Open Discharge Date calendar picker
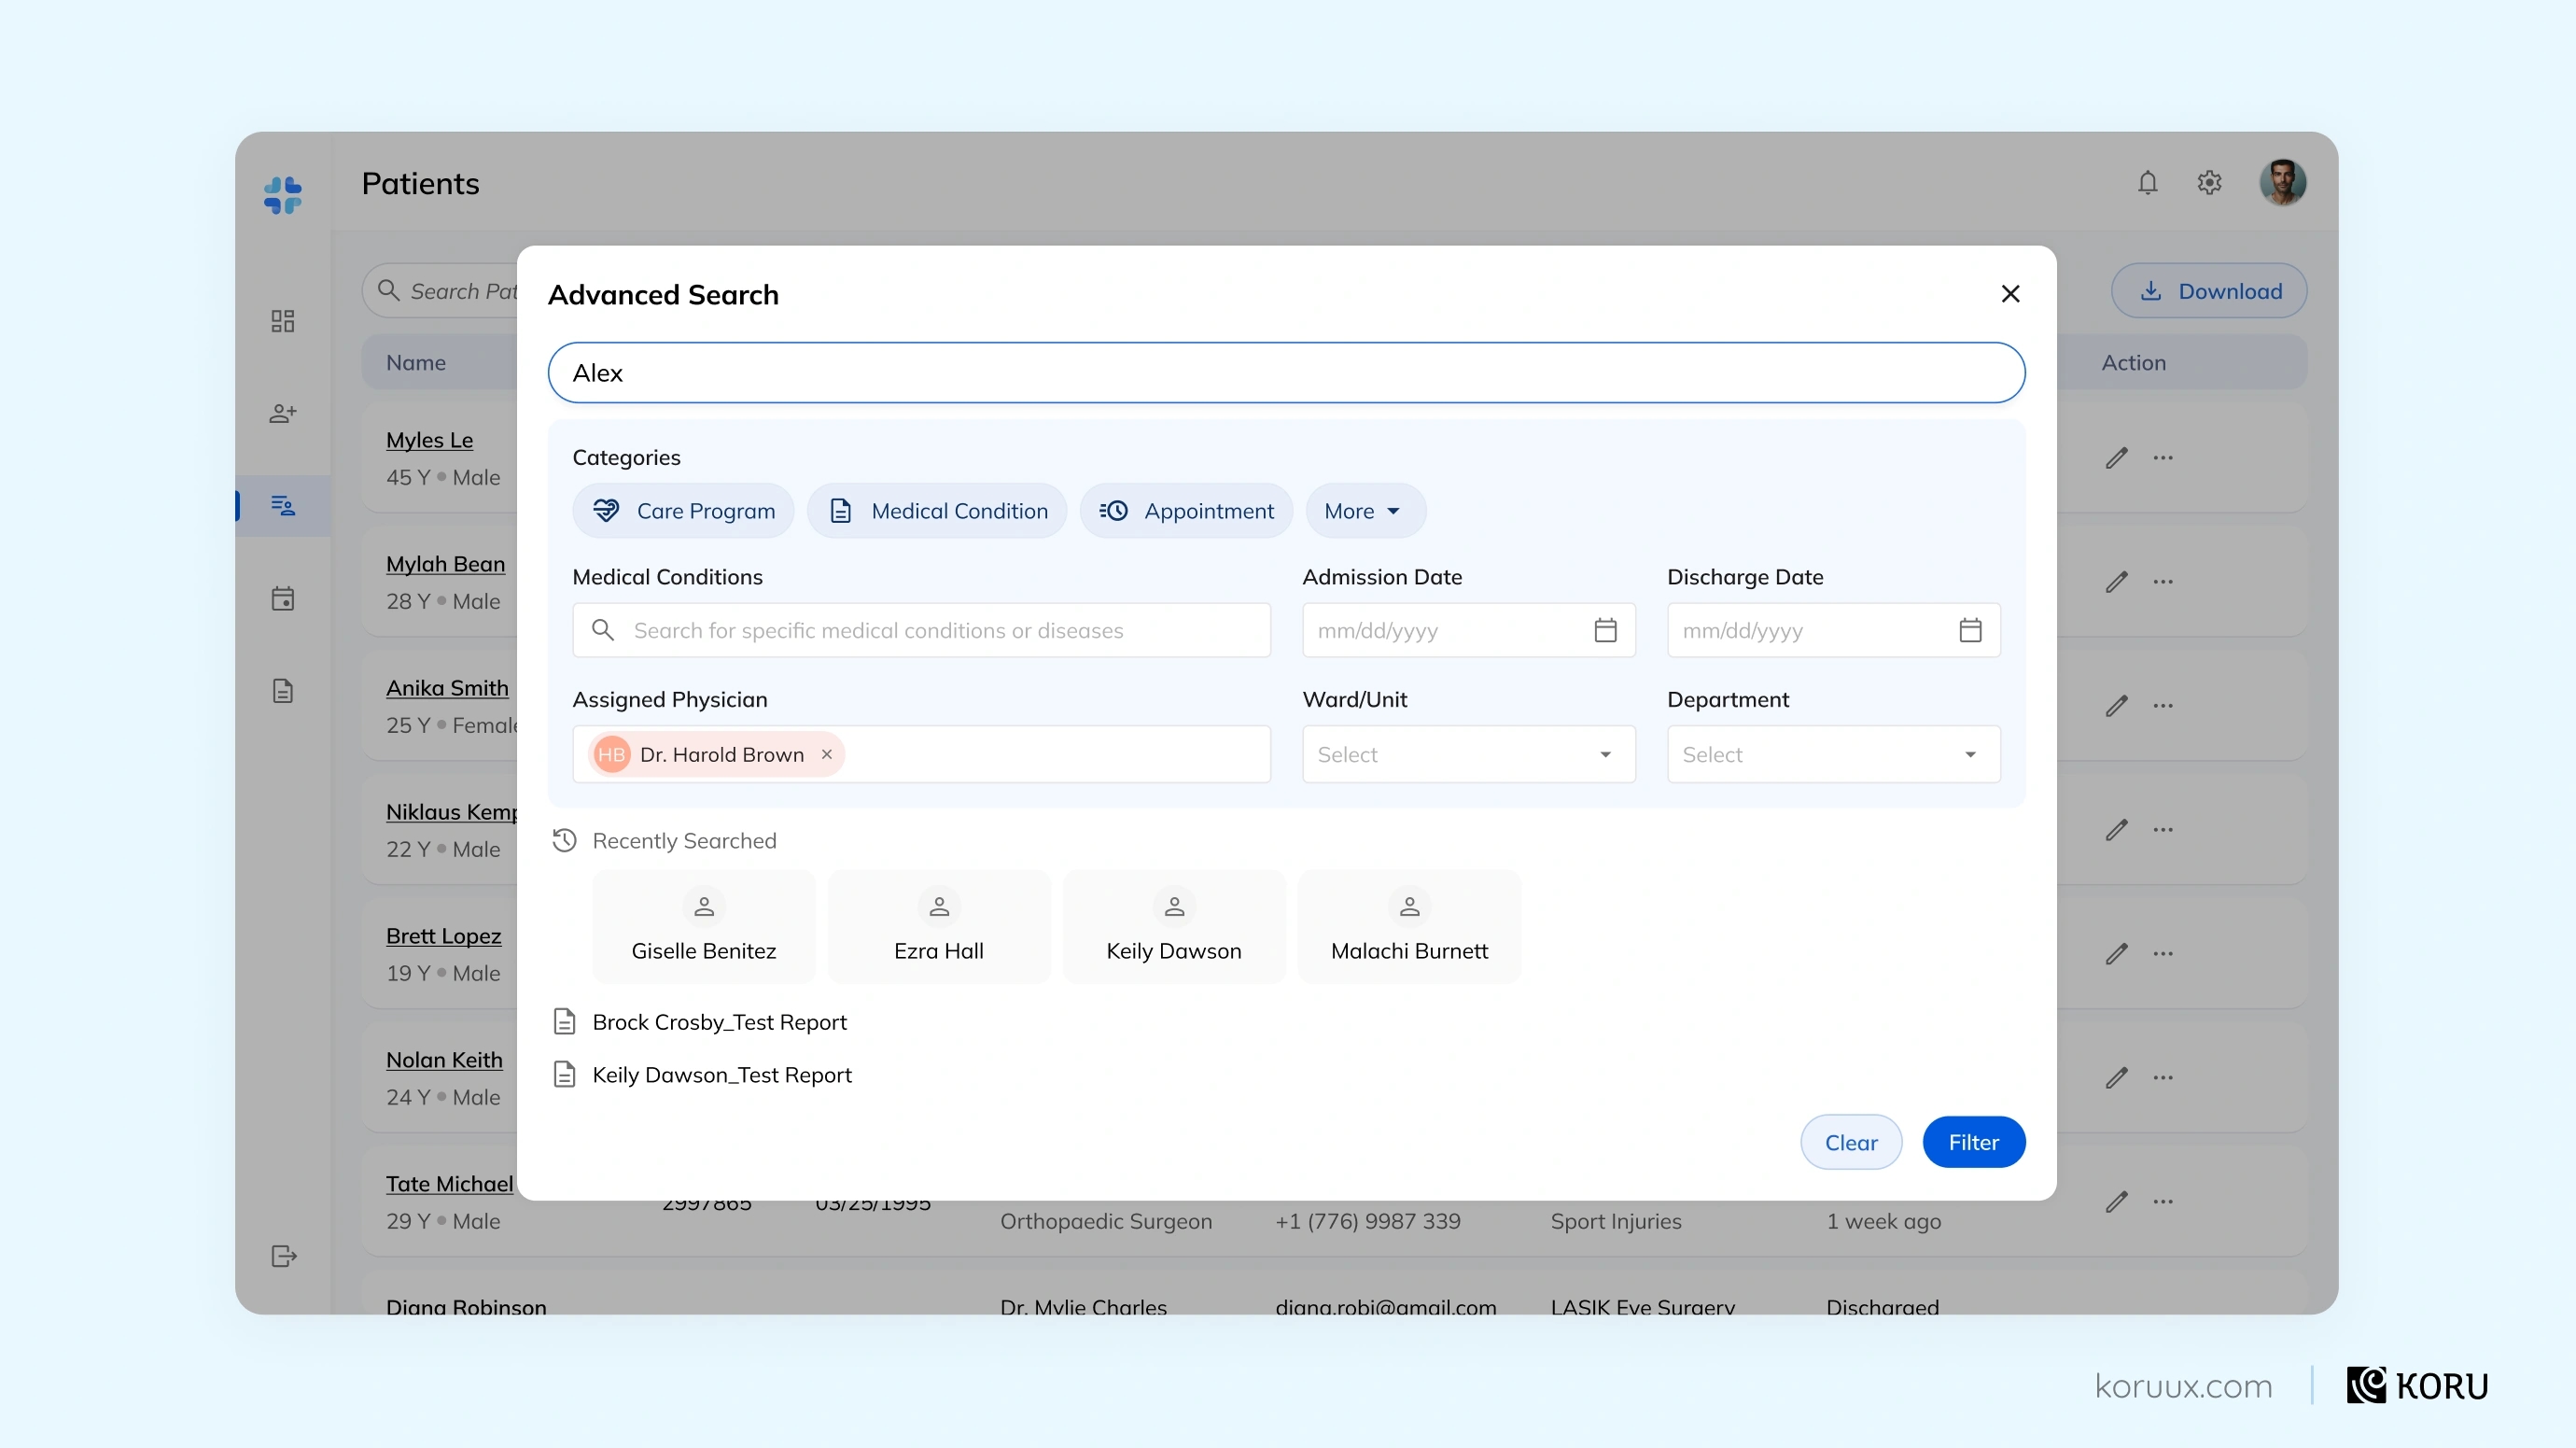This screenshot has width=2576, height=1448. click(x=1970, y=630)
